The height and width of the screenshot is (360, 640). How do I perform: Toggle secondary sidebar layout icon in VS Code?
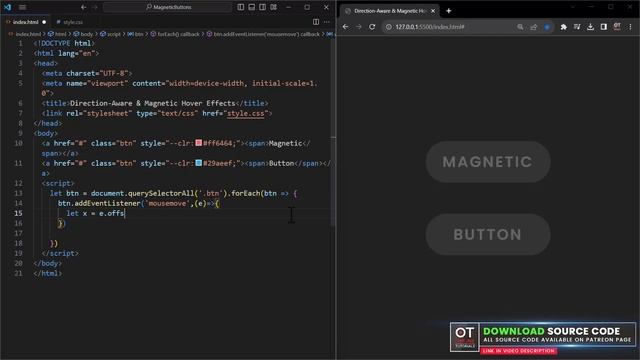[x=262, y=7]
